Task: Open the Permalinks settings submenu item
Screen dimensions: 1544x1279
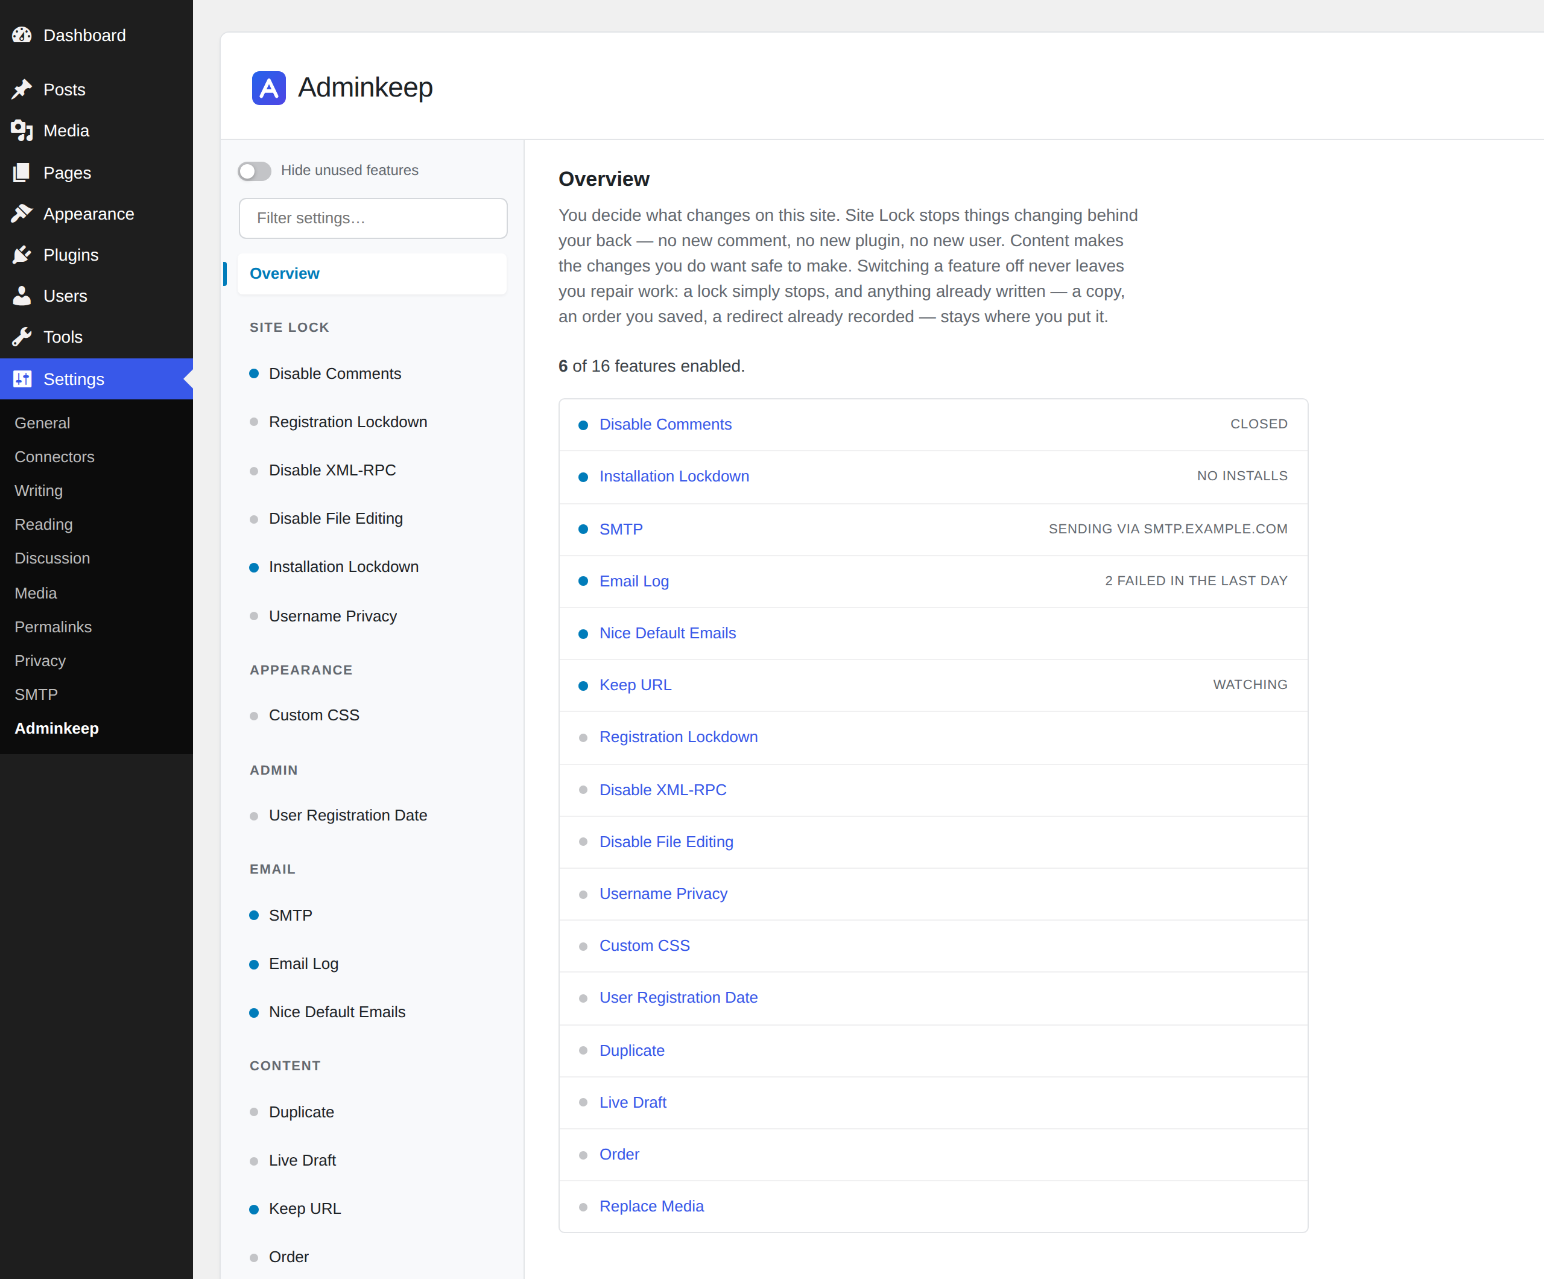Action: click(53, 627)
